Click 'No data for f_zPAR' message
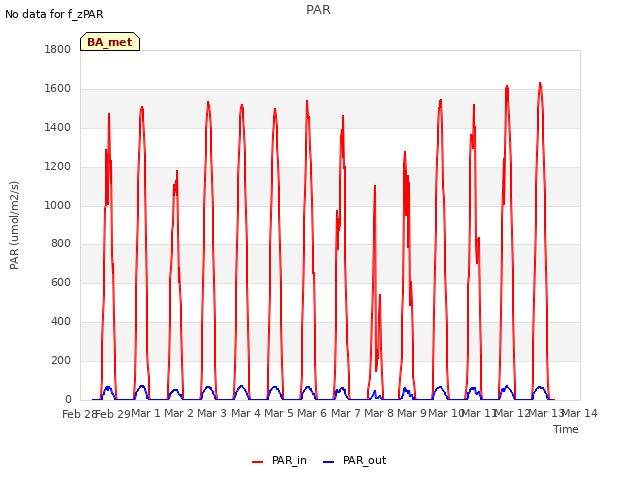Image resolution: width=640 pixels, height=480 pixels. click(x=54, y=14)
